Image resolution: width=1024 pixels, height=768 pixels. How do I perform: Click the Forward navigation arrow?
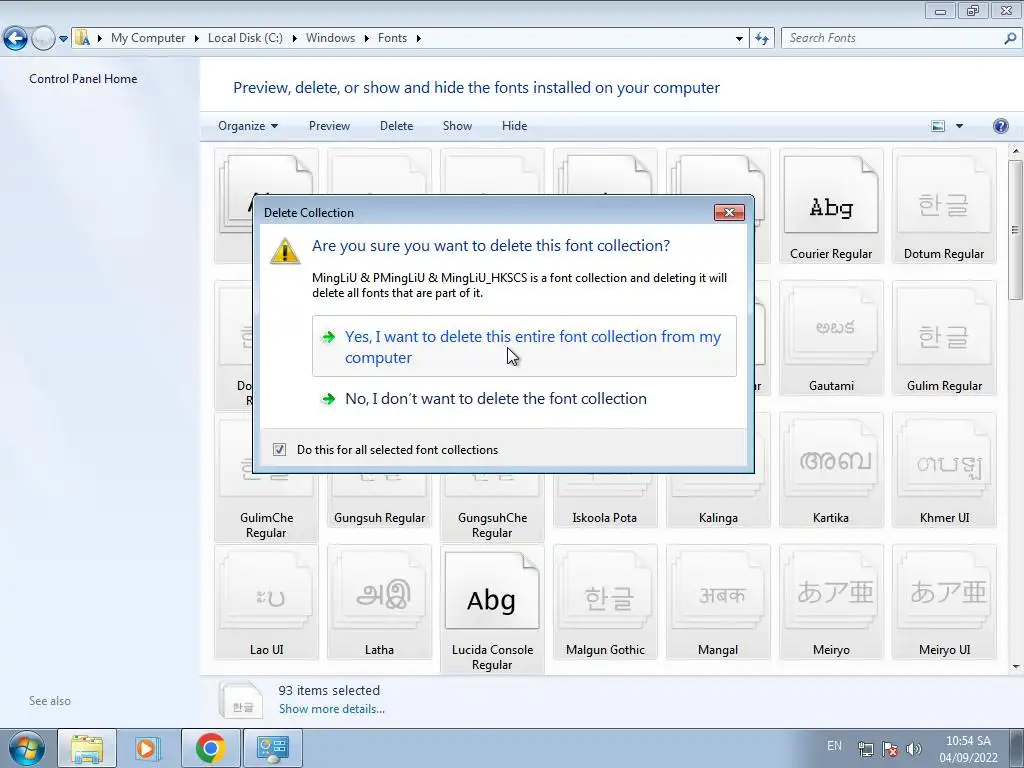[43, 39]
